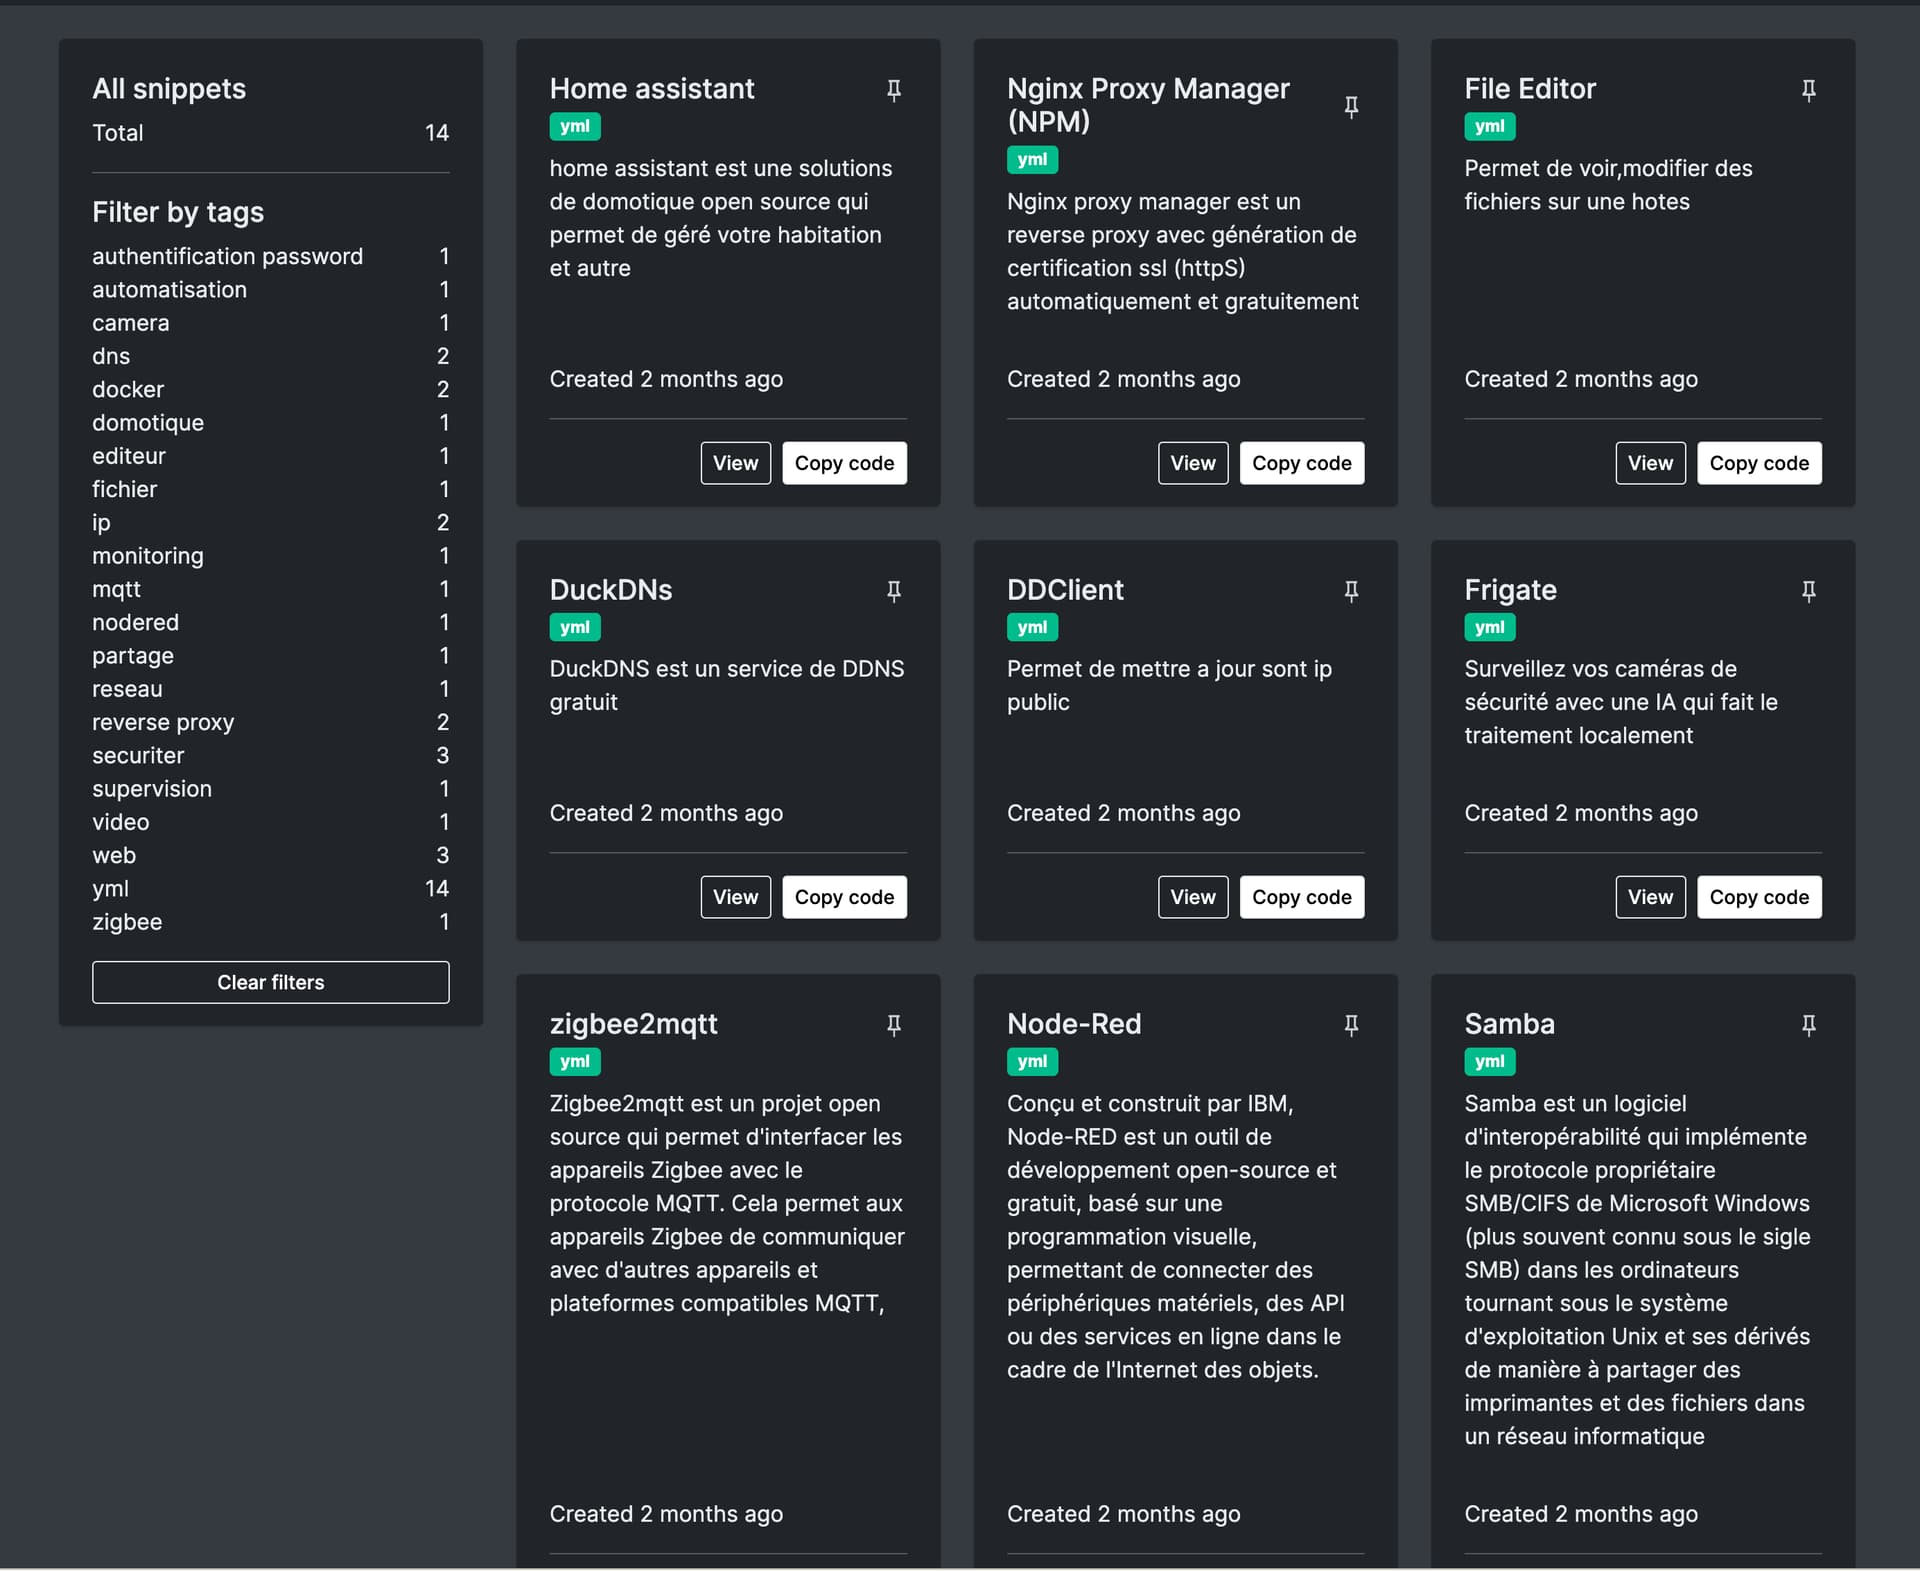The image size is (1920, 1571).
Task: Filter snippets by monitoring tag
Action: pyautogui.click(x=270, y=556)
